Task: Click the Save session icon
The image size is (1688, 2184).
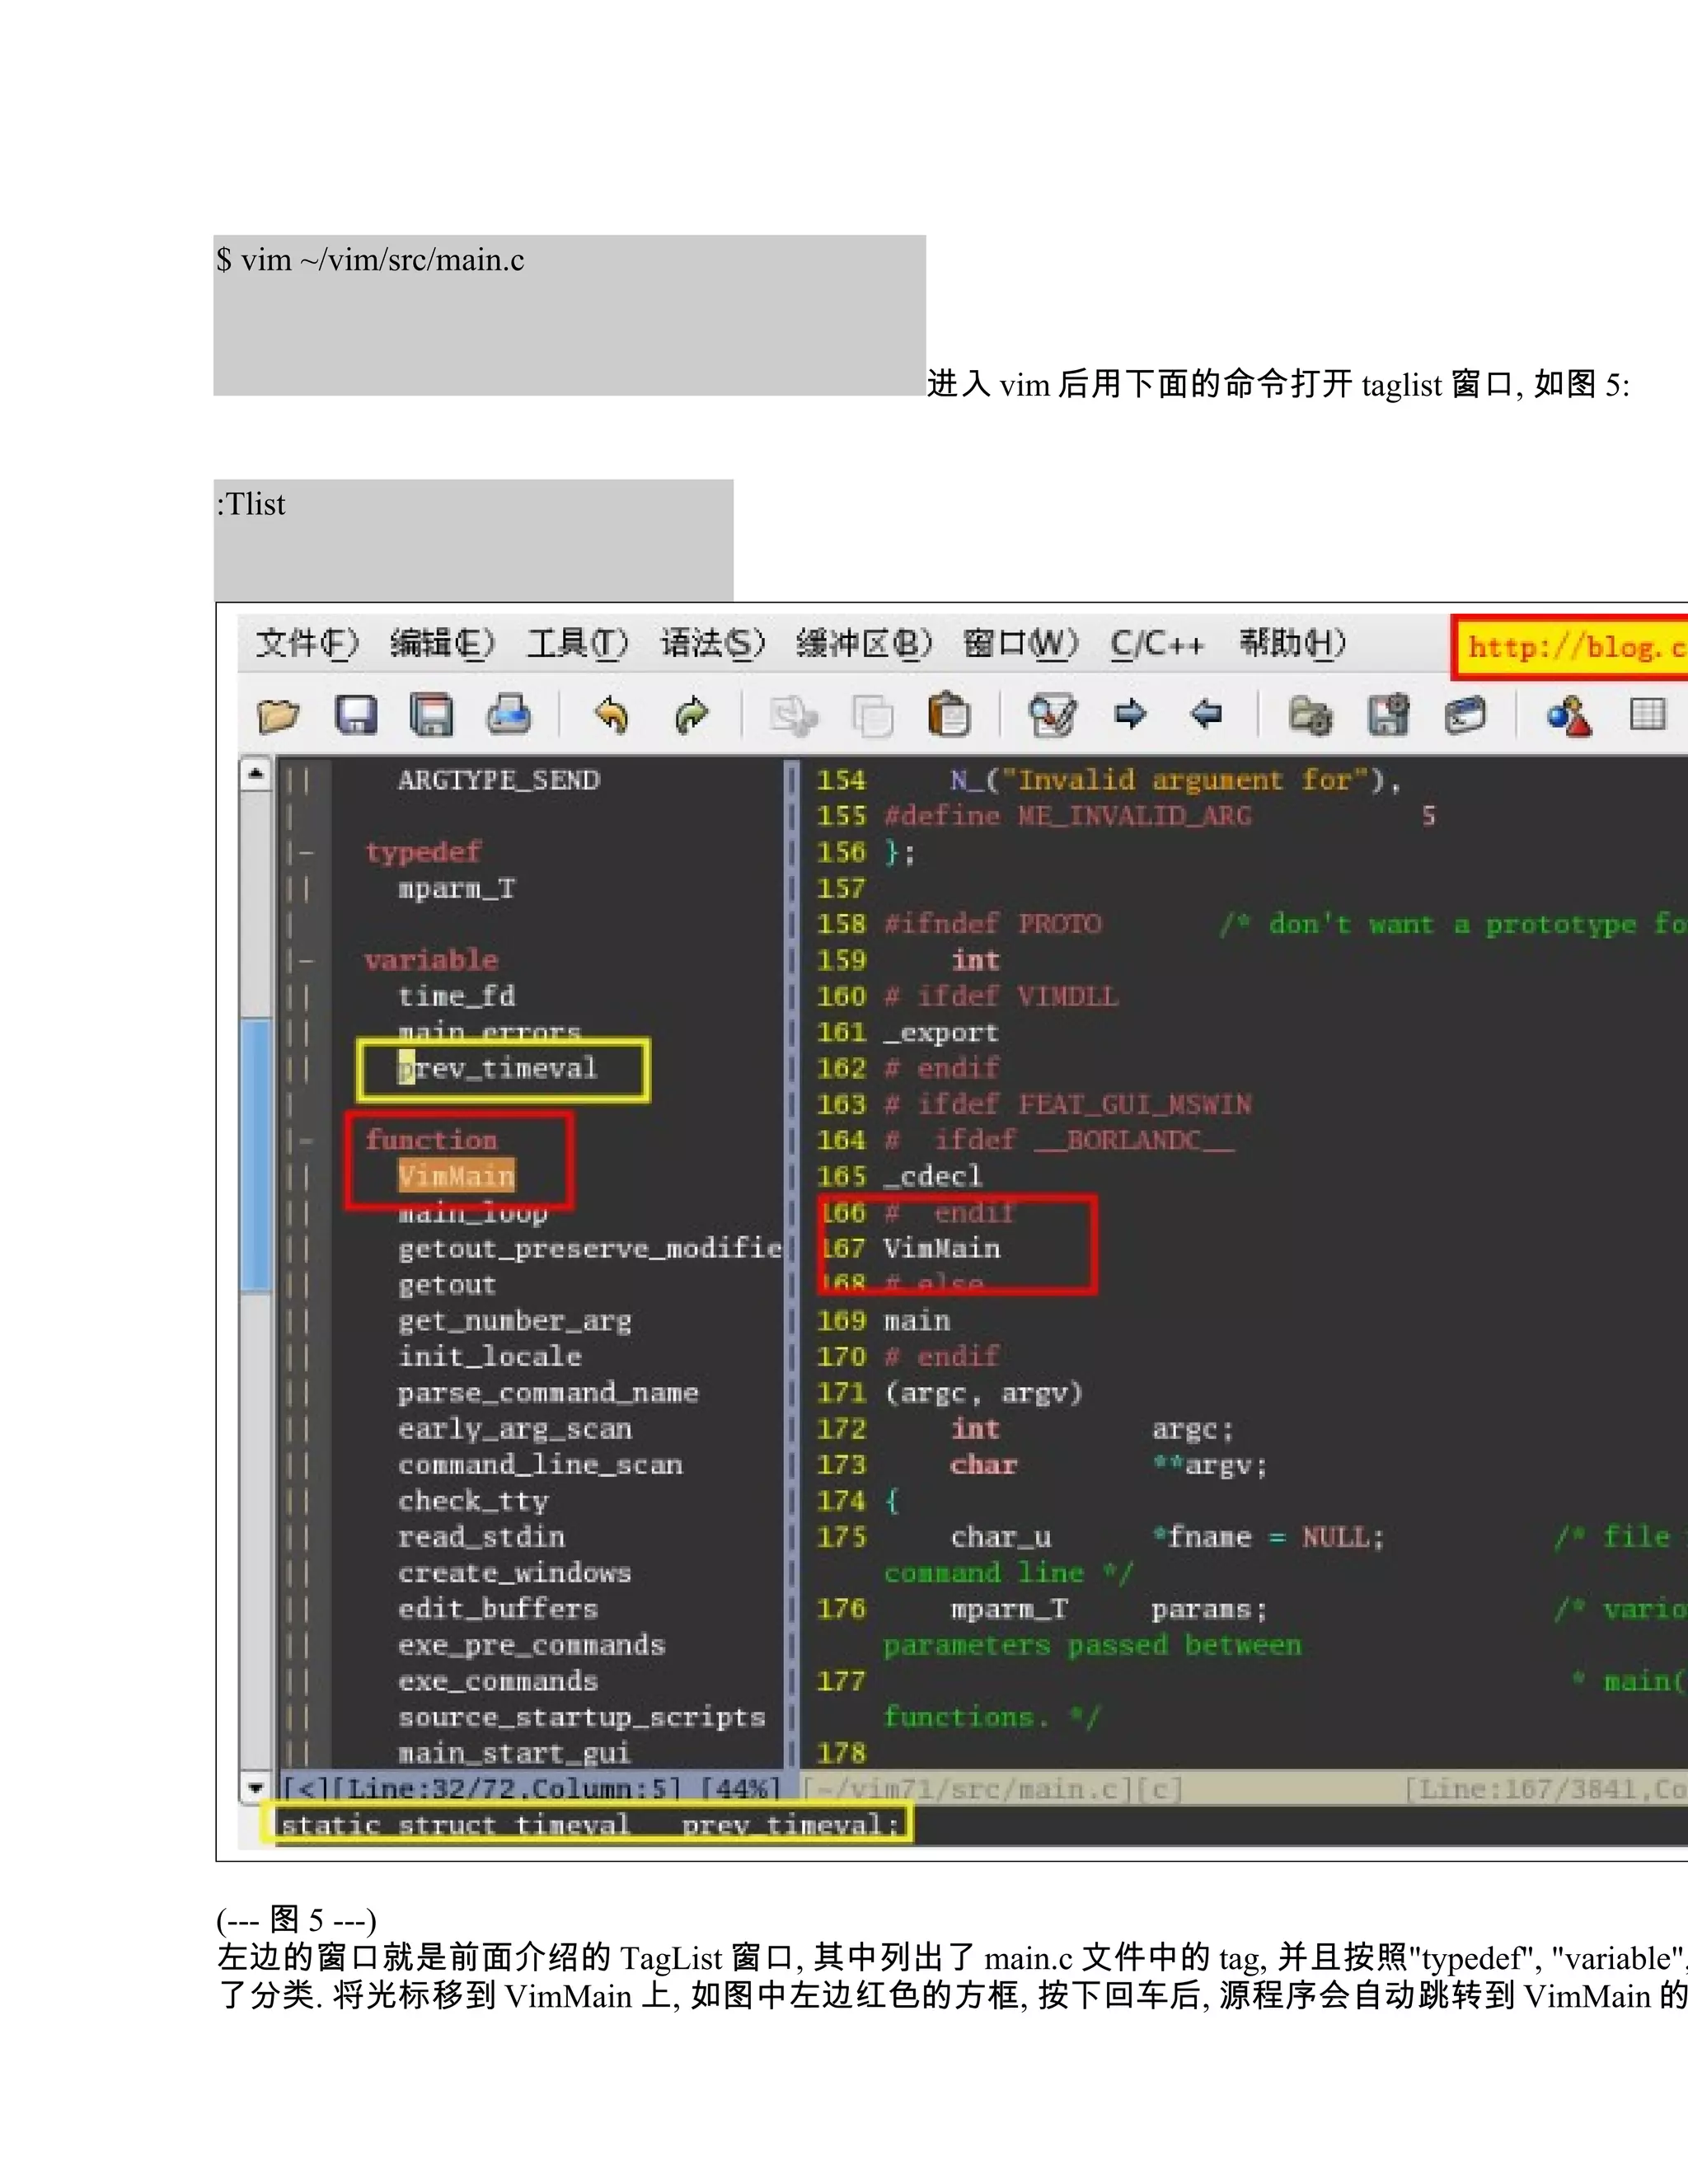Action: pyautogui.click(x=1388, y=714)
